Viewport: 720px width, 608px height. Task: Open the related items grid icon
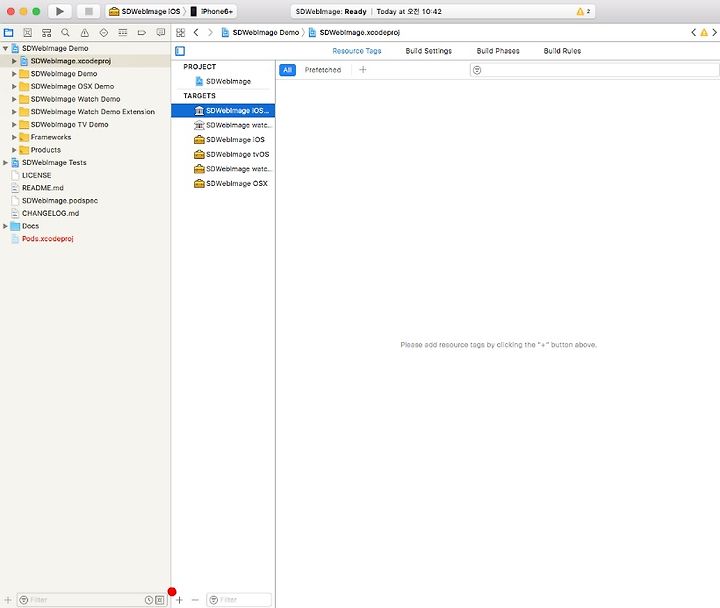point(180,33)
